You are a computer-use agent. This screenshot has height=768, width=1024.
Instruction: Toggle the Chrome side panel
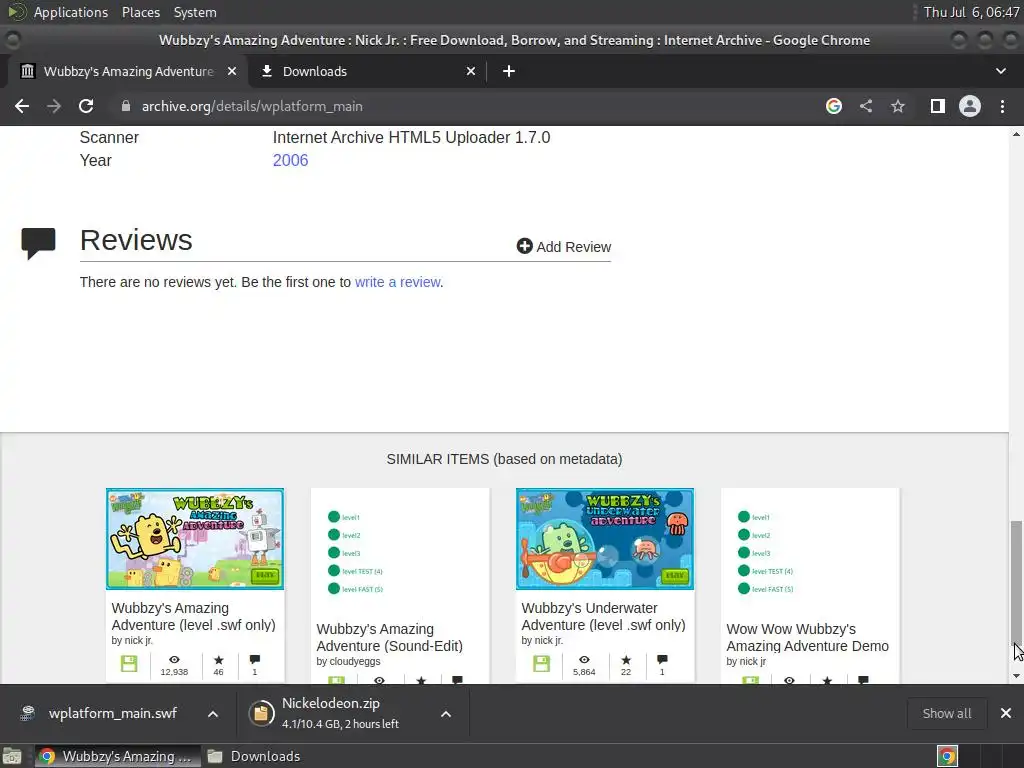pos(938,106)
